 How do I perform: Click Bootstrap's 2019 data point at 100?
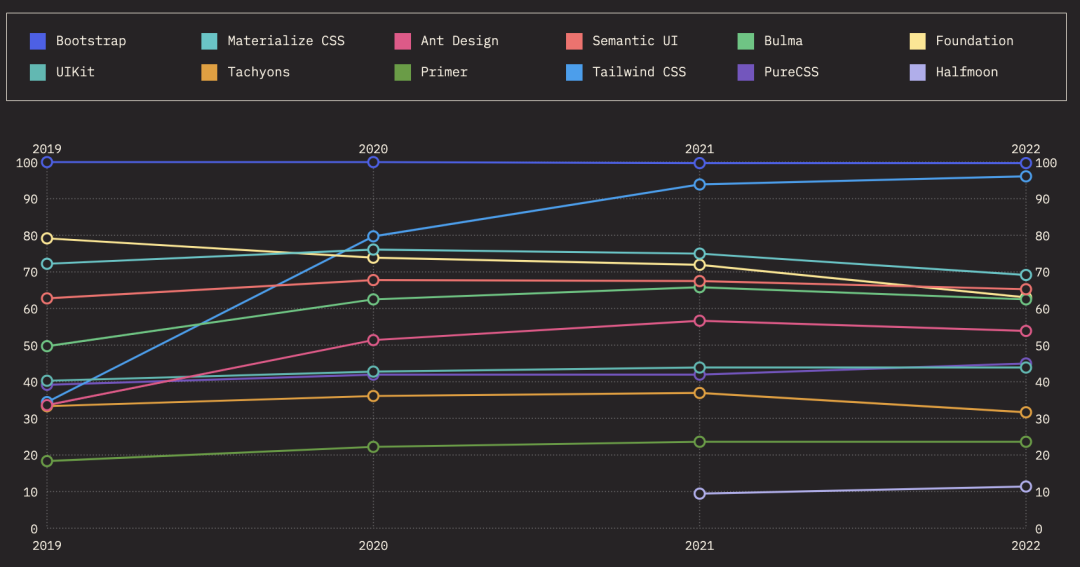[47, 162]
